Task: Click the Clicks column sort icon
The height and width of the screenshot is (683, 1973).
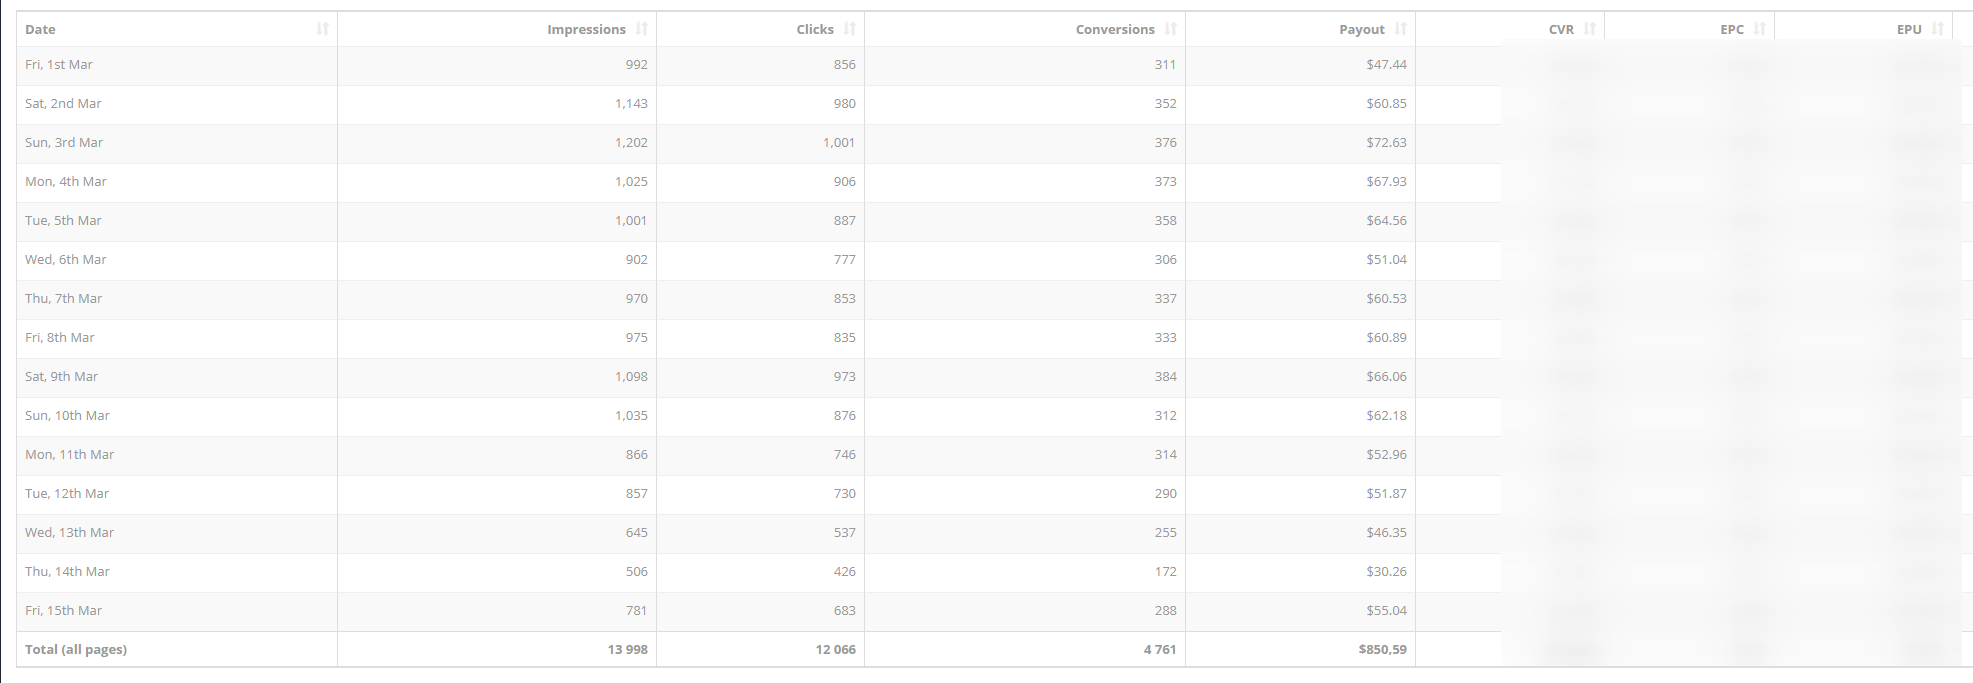Action: click(x=849, y=29)
